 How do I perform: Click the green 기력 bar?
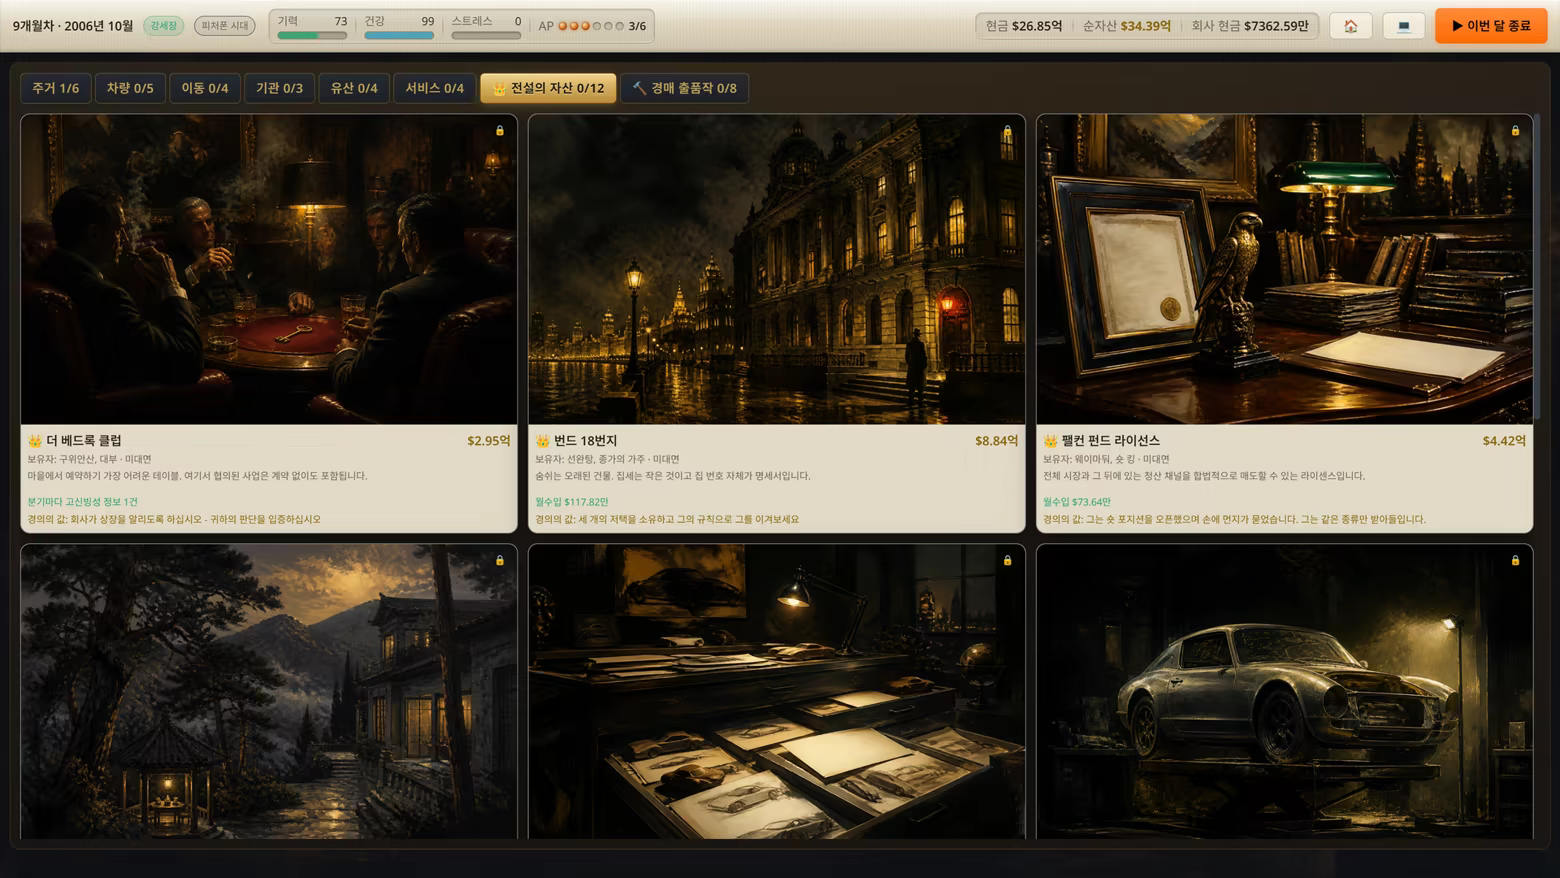pyautogui.click(x=312, y=35)
